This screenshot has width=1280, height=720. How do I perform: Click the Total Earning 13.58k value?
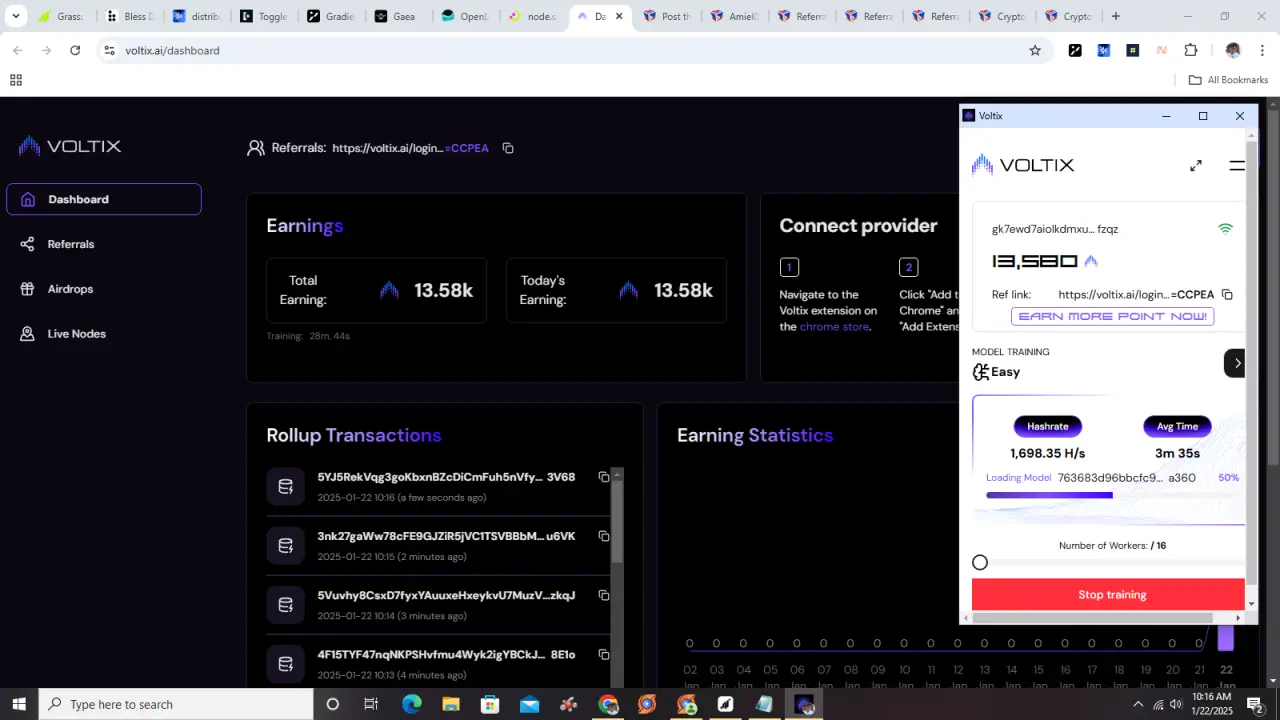(443, 290)
